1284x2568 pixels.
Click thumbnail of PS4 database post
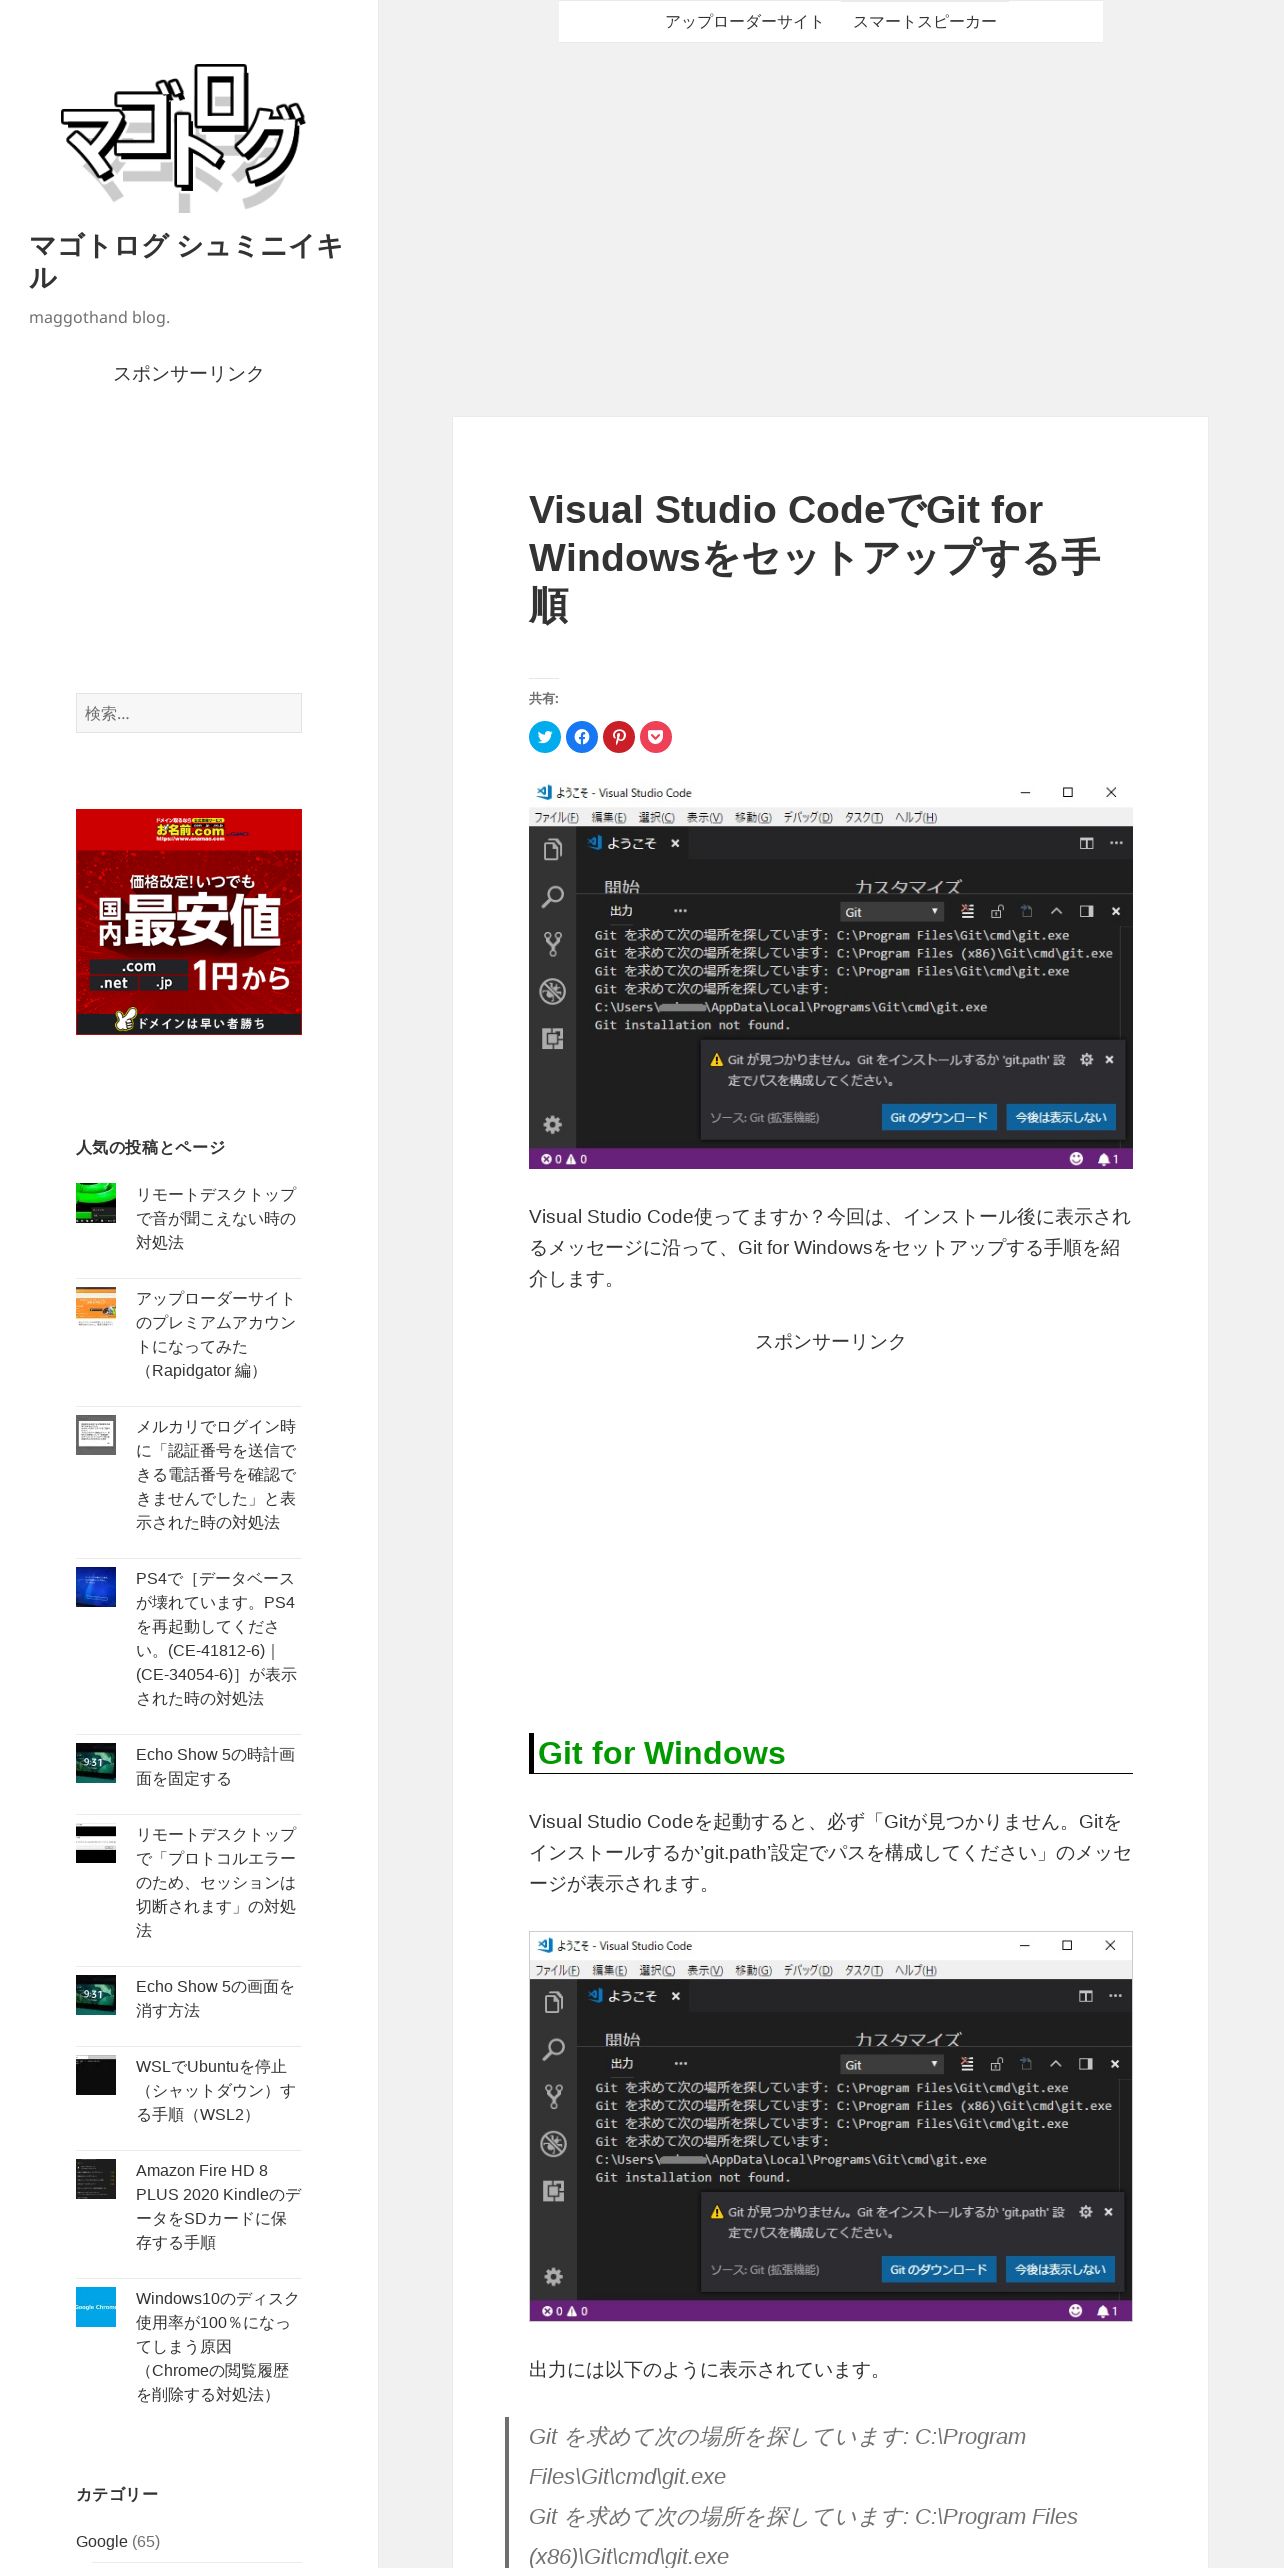point(96,1587)
